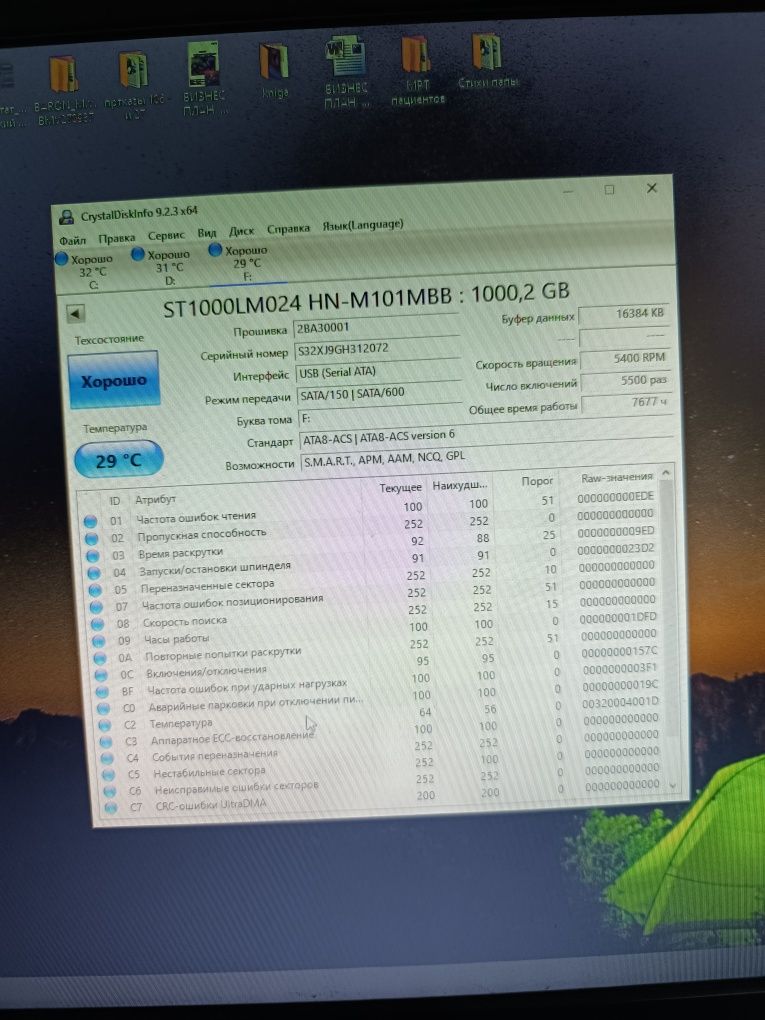Click the Стихи папы folder icon
The height and width of the screenshot is (1020, 765).
click(488, 60)
